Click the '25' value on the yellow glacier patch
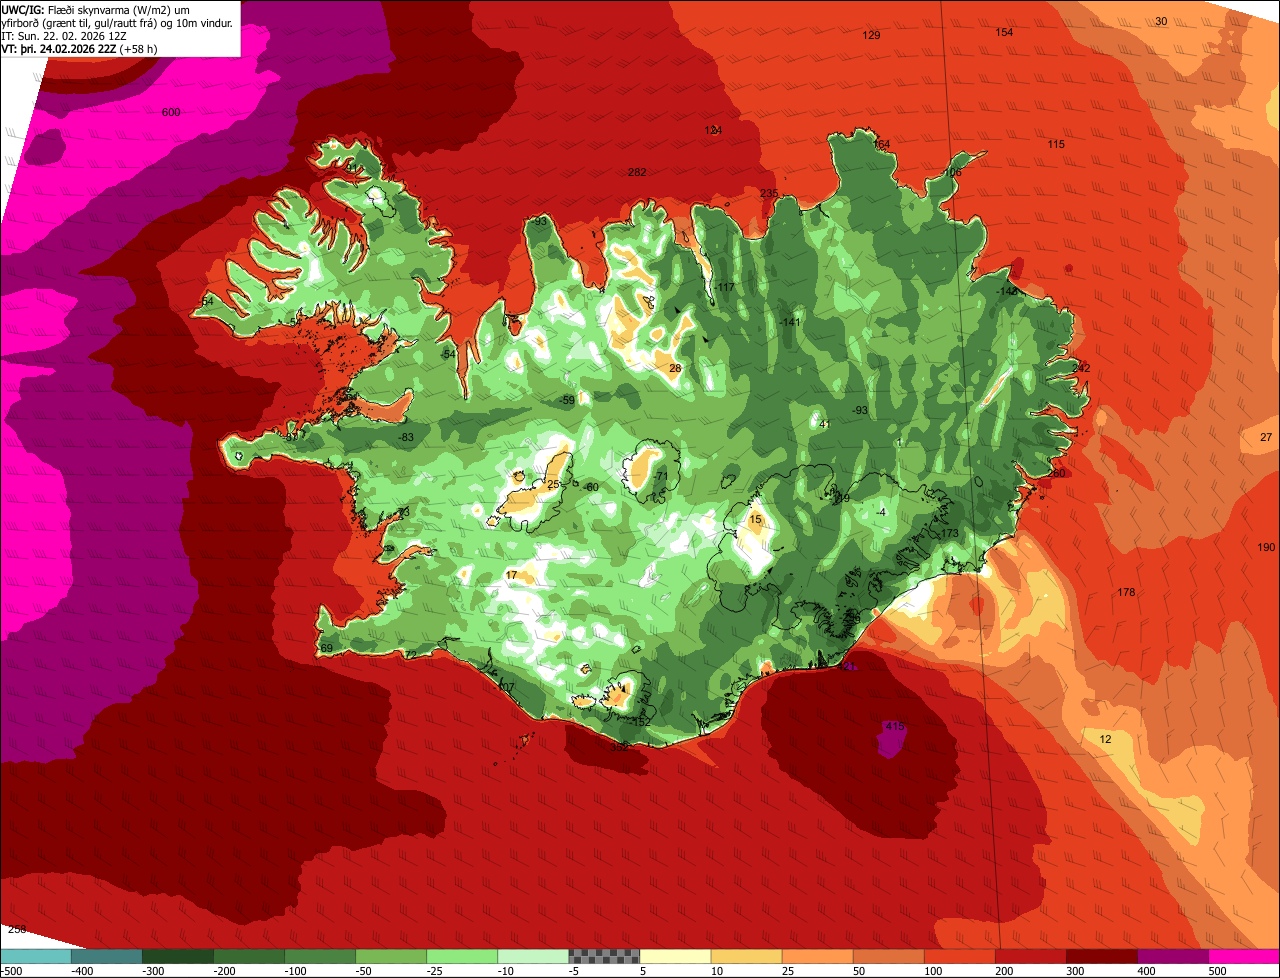This screenshot has height=978, width=1280. 553,484
